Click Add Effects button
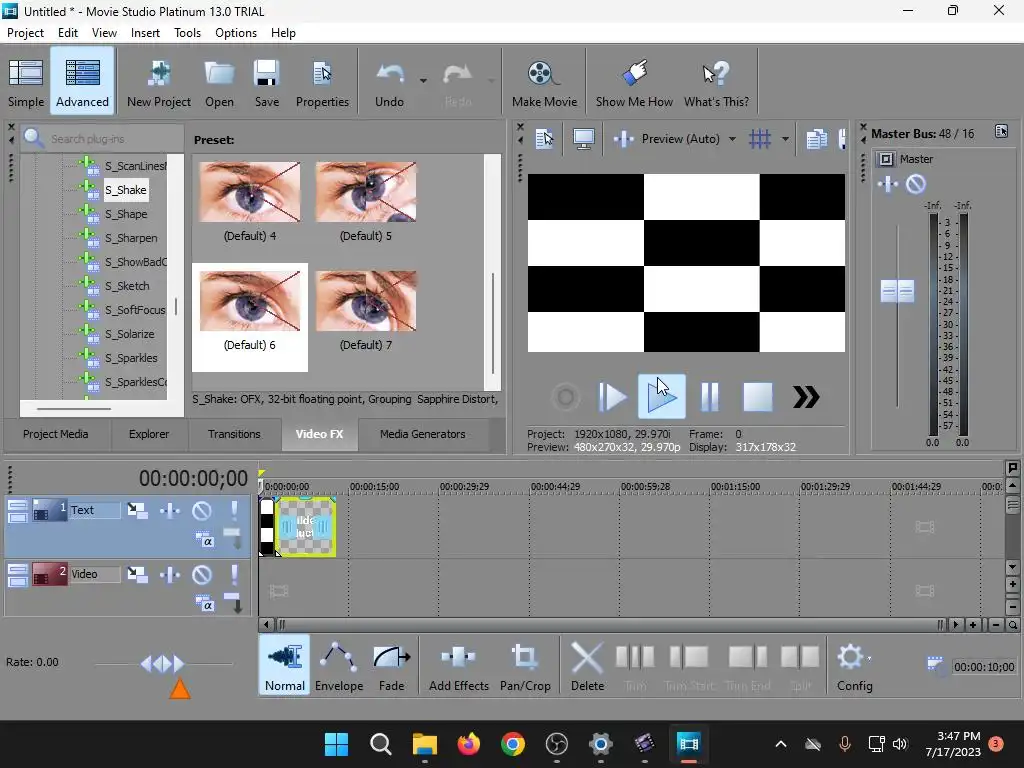1024x768 pixels. click(458, 665)
